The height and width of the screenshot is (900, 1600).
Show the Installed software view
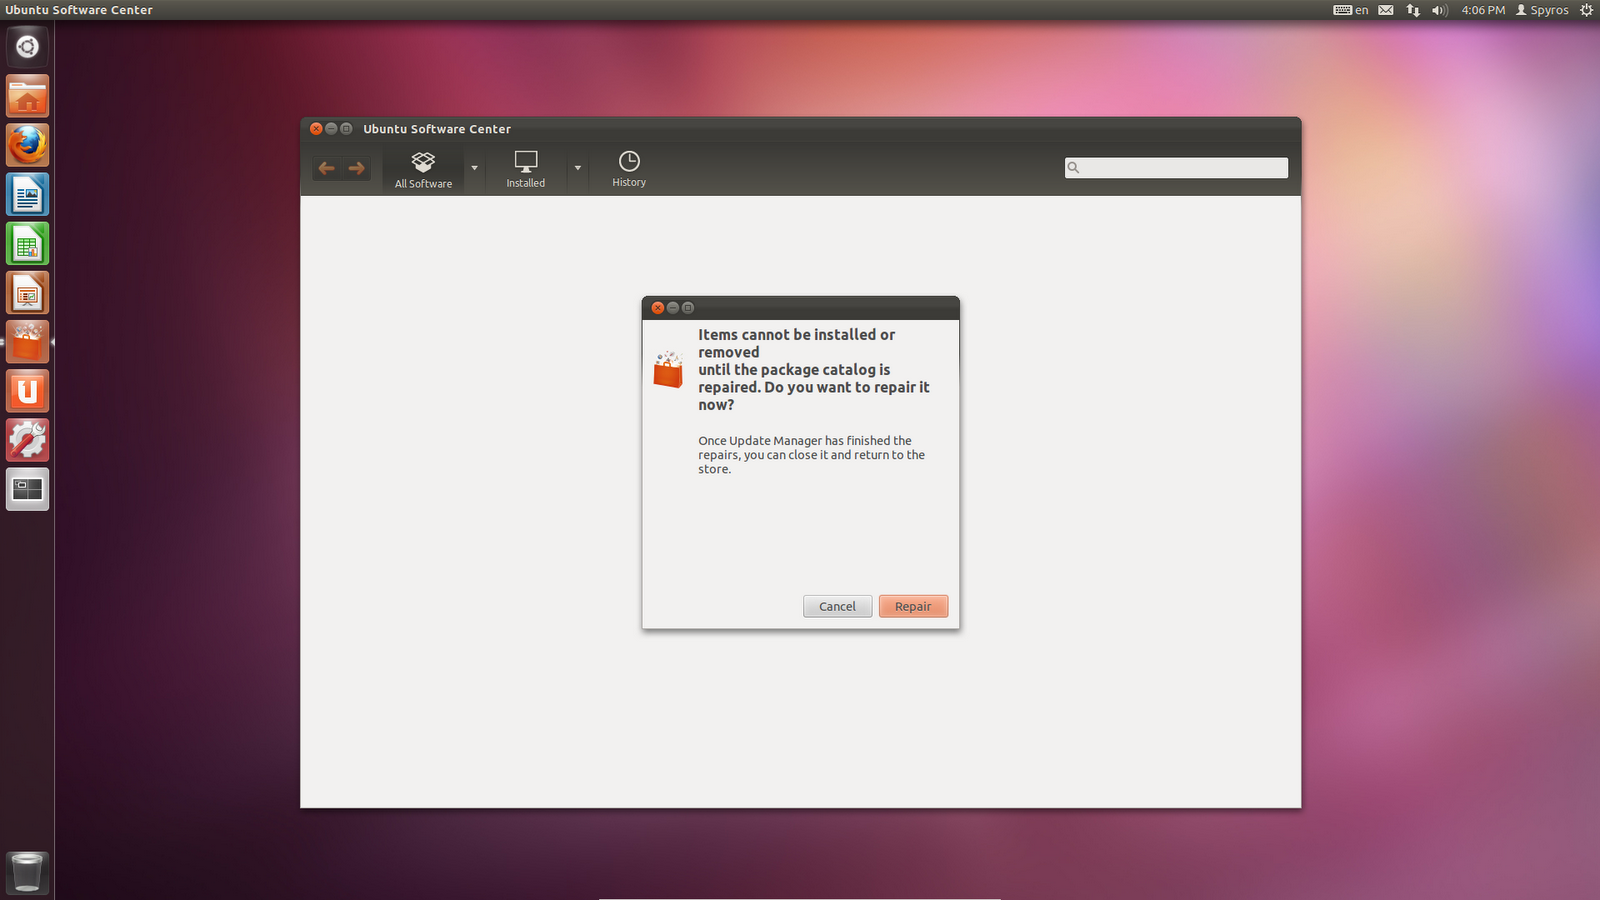(525, 169)
